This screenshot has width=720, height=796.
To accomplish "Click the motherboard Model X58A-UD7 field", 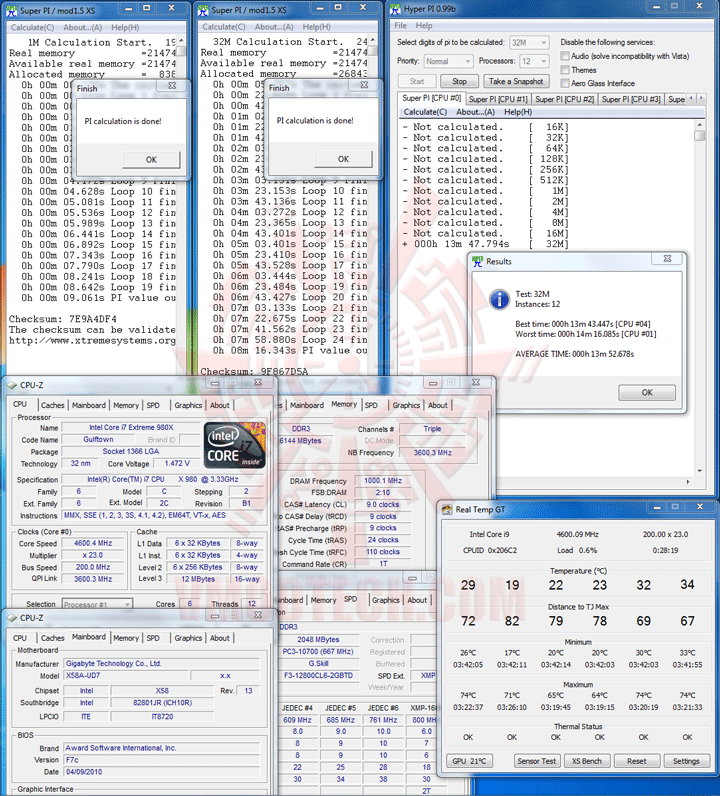I will click(126, 676).
